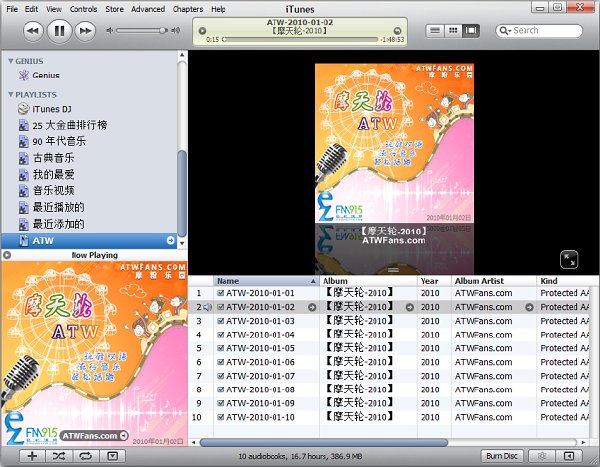Uncheck the ATW-2010-01-09 checkbox
This screenshot has height=467, width=600.
point(220,403)
